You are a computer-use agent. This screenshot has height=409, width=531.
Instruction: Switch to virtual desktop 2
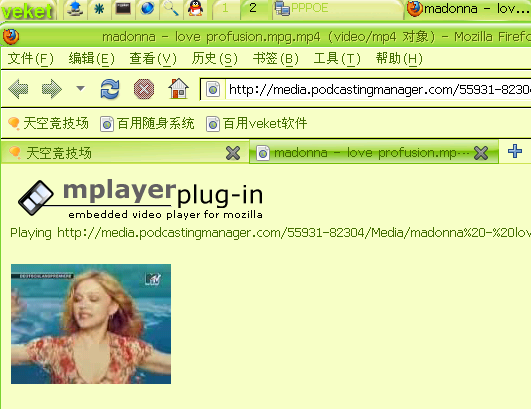(253, 8)
